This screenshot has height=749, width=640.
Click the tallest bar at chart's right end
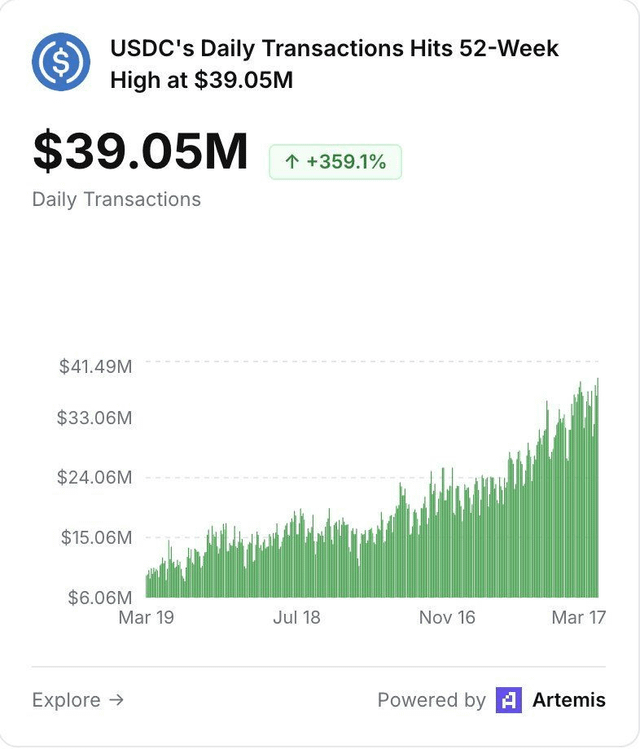tap(597, 490)
